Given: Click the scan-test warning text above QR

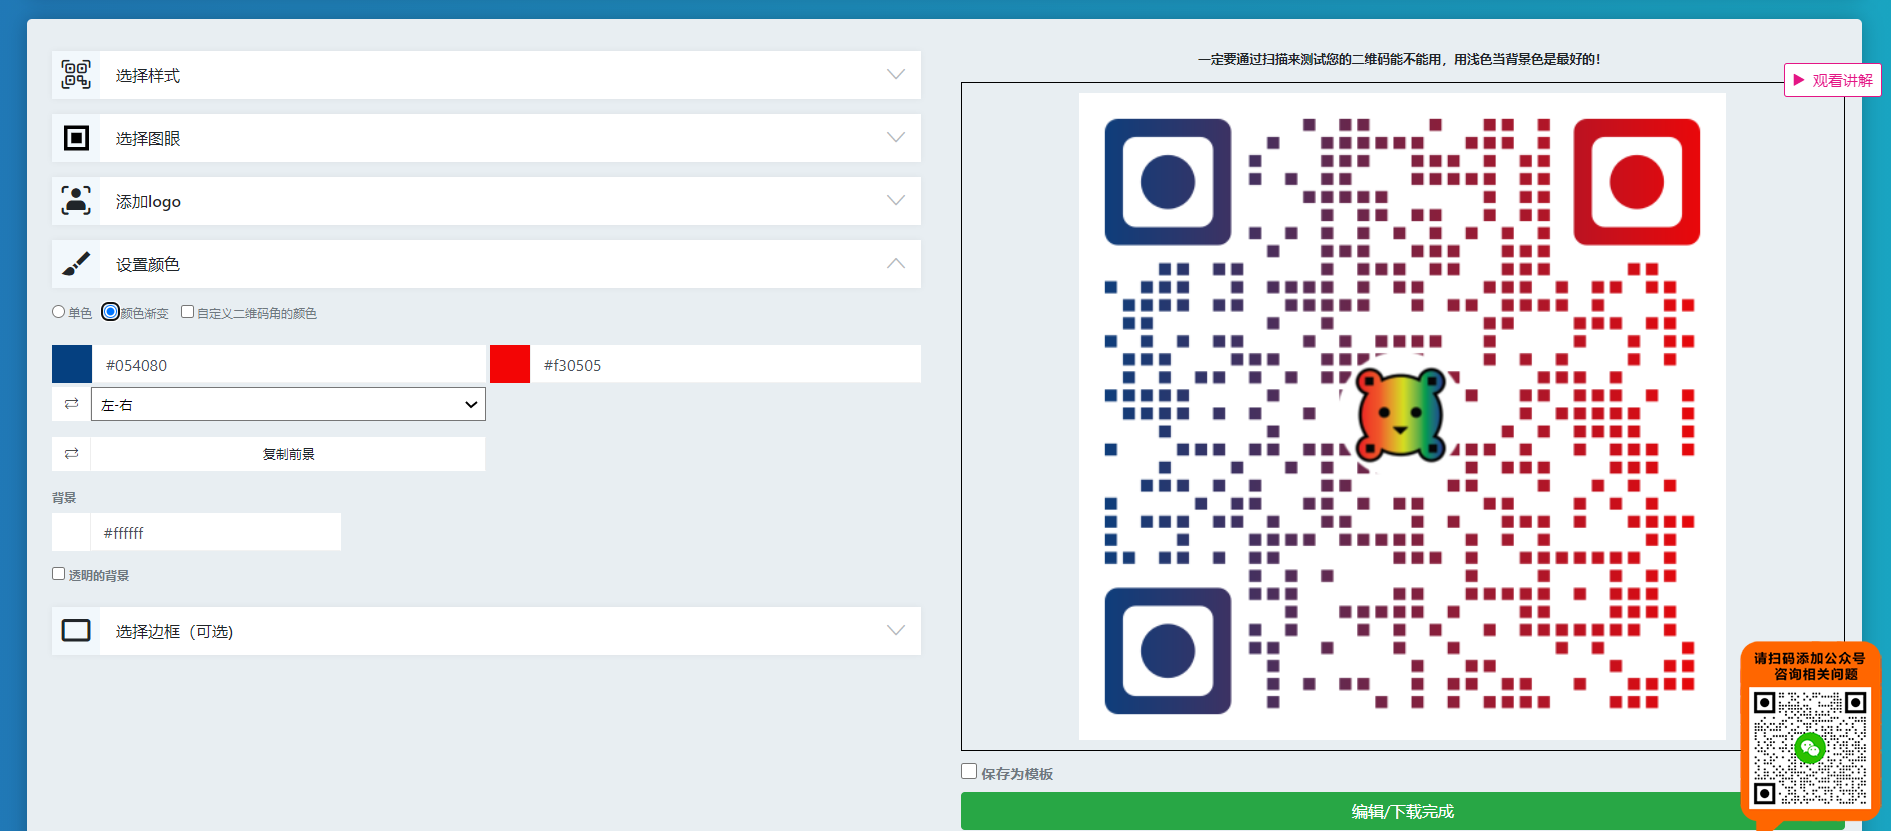Looking at the screenshot, I should pyautogui.click(x=1399, y=59).
